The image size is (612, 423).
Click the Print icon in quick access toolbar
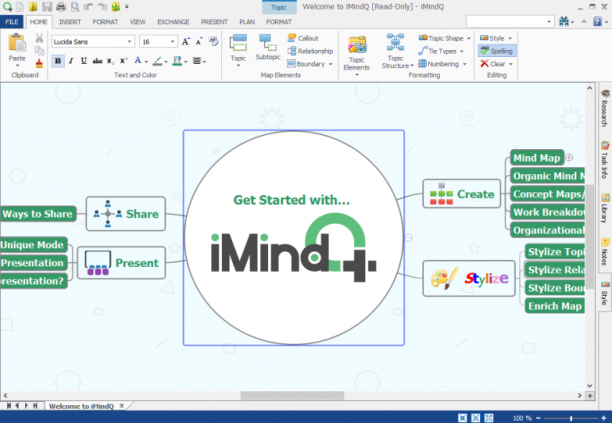[x=61, y=7]
